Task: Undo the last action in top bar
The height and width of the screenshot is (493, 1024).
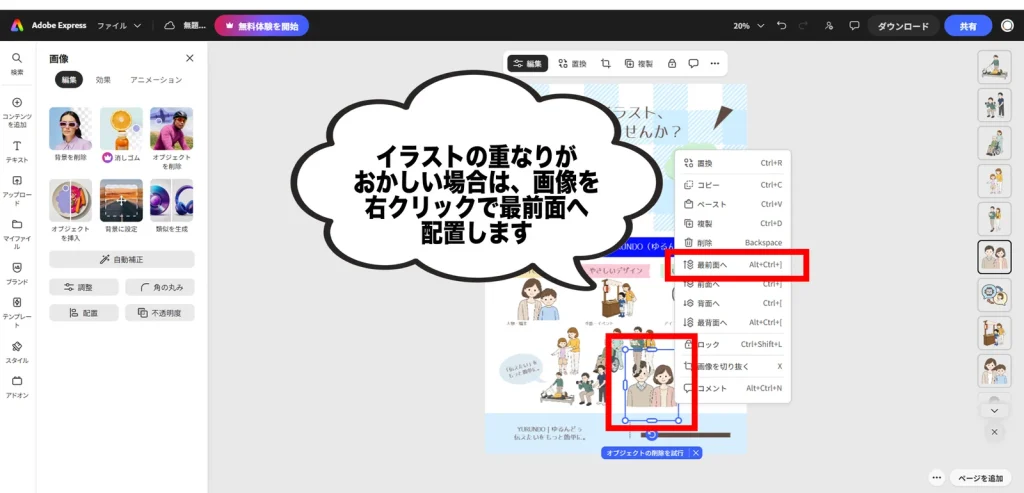Action: tap(782, 25)
